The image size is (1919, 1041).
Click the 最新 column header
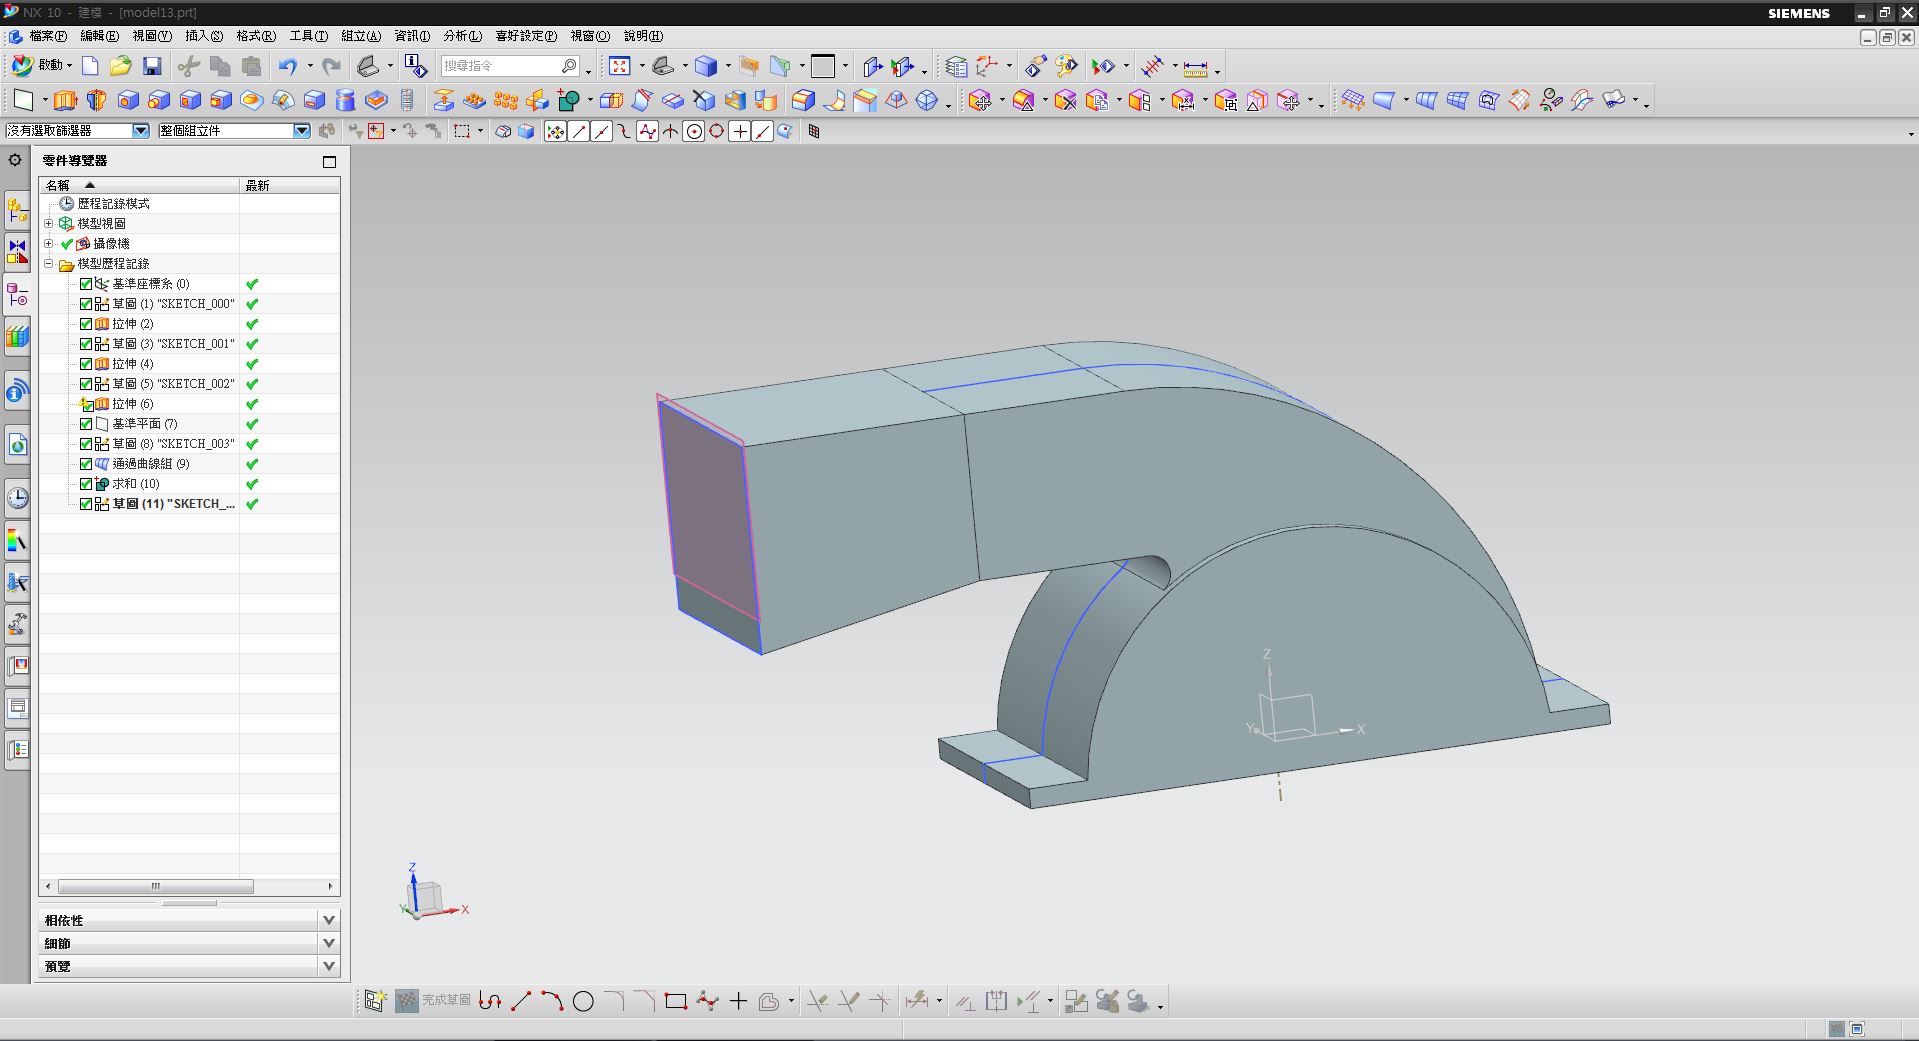[290, 185]
